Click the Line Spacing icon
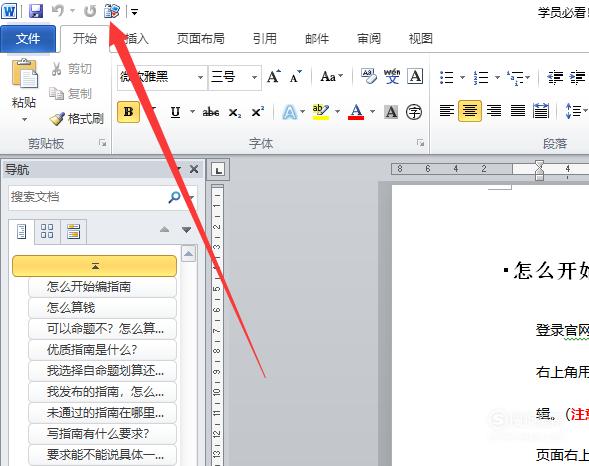The width and height of the screenshot is (589, 466). [573, 111]
